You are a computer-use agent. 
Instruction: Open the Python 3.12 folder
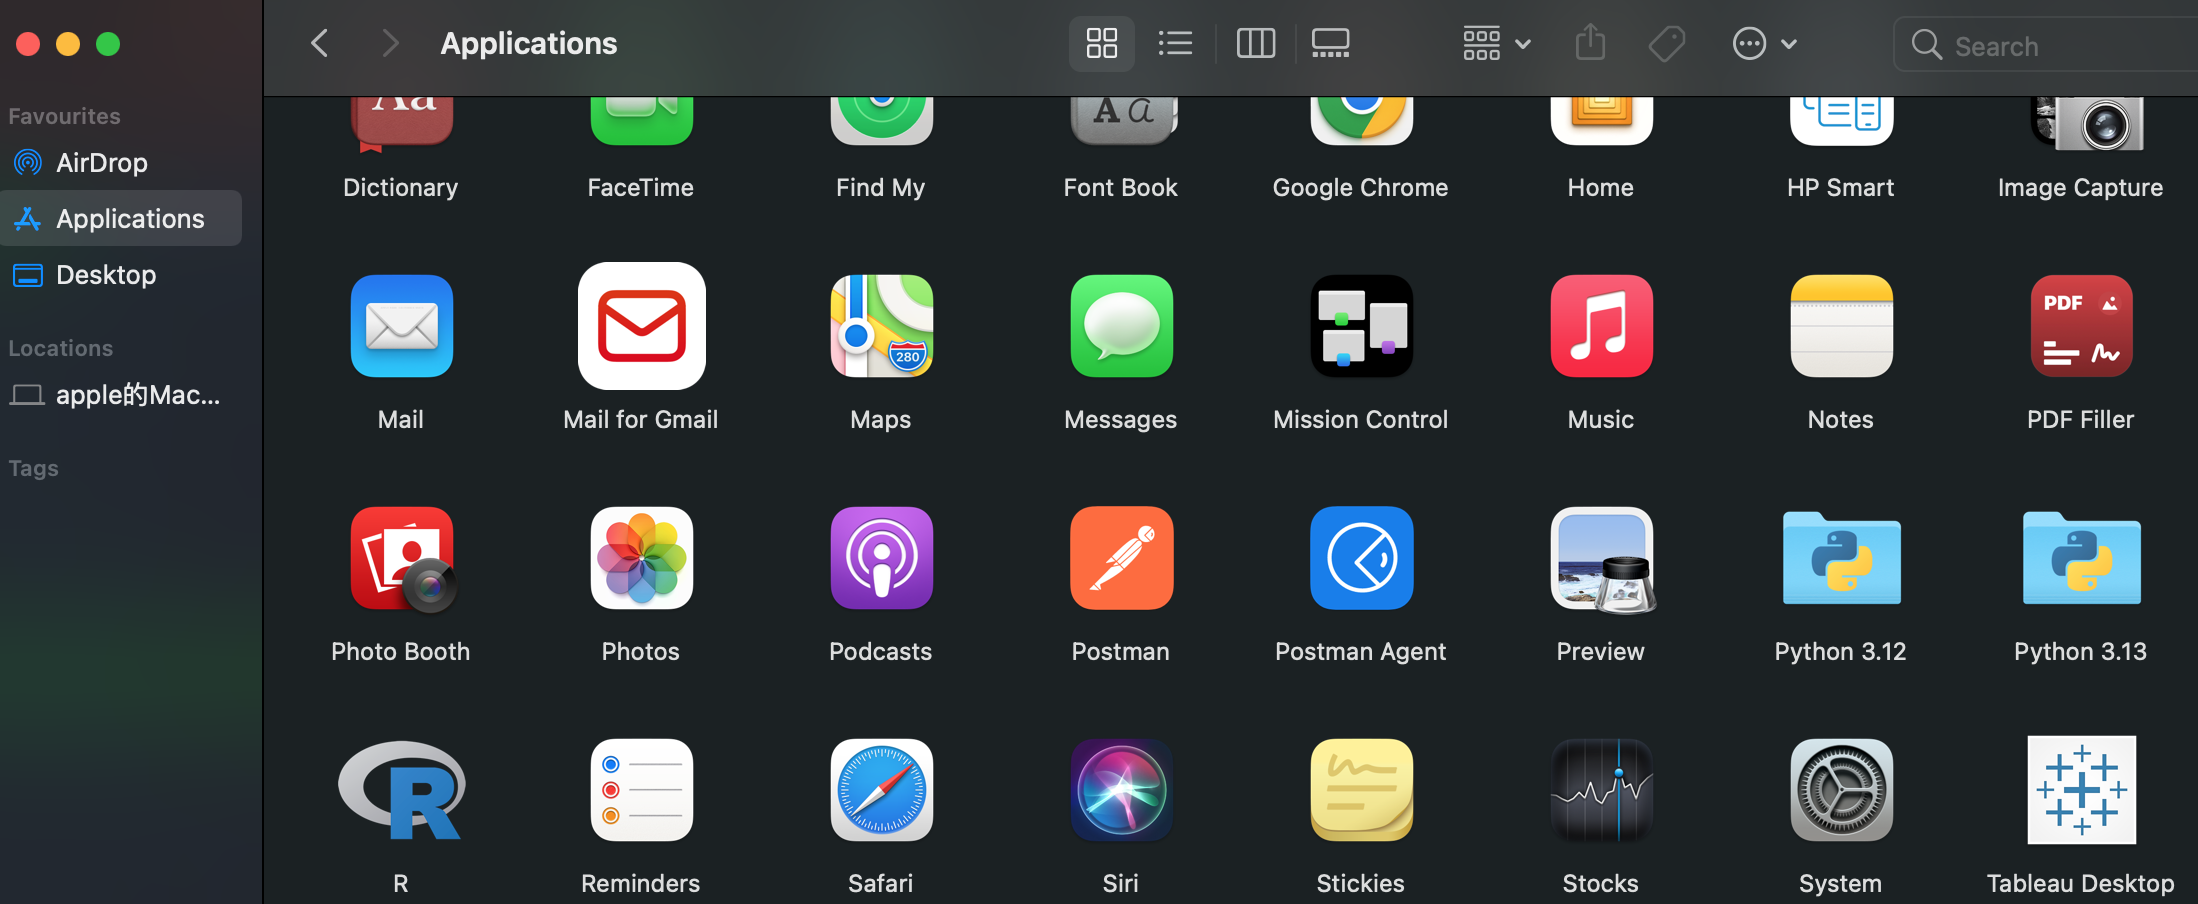pyautogui.click(x=1841, y=558)
